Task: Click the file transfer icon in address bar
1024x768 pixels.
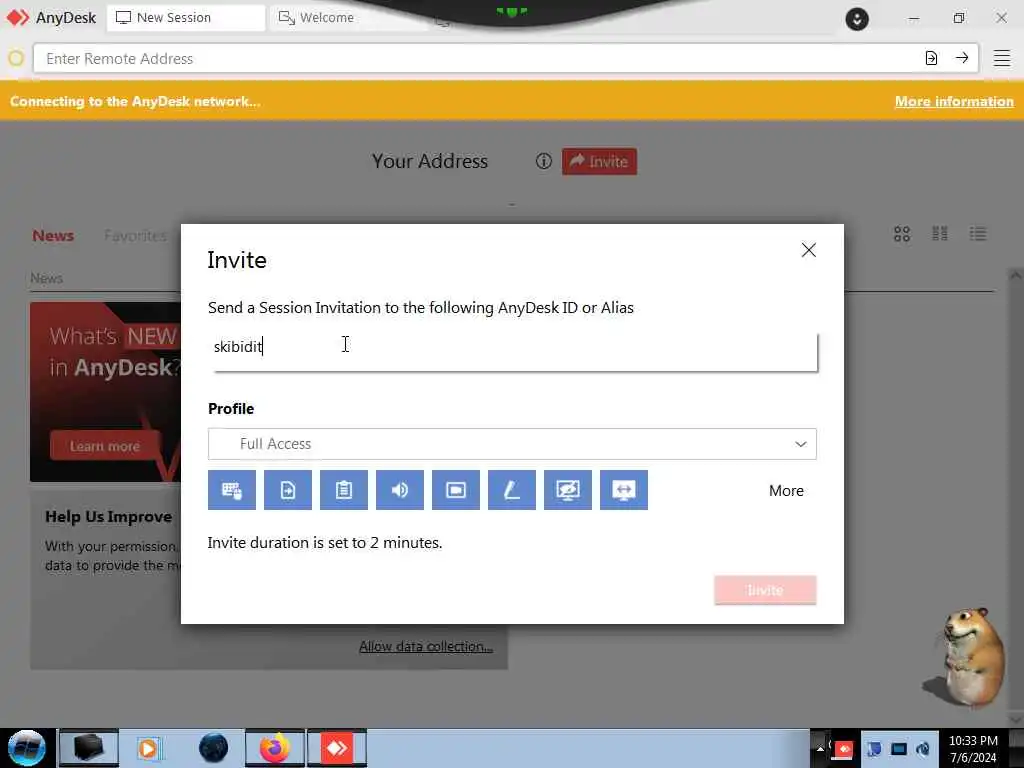Action: [x=931, y=59]
